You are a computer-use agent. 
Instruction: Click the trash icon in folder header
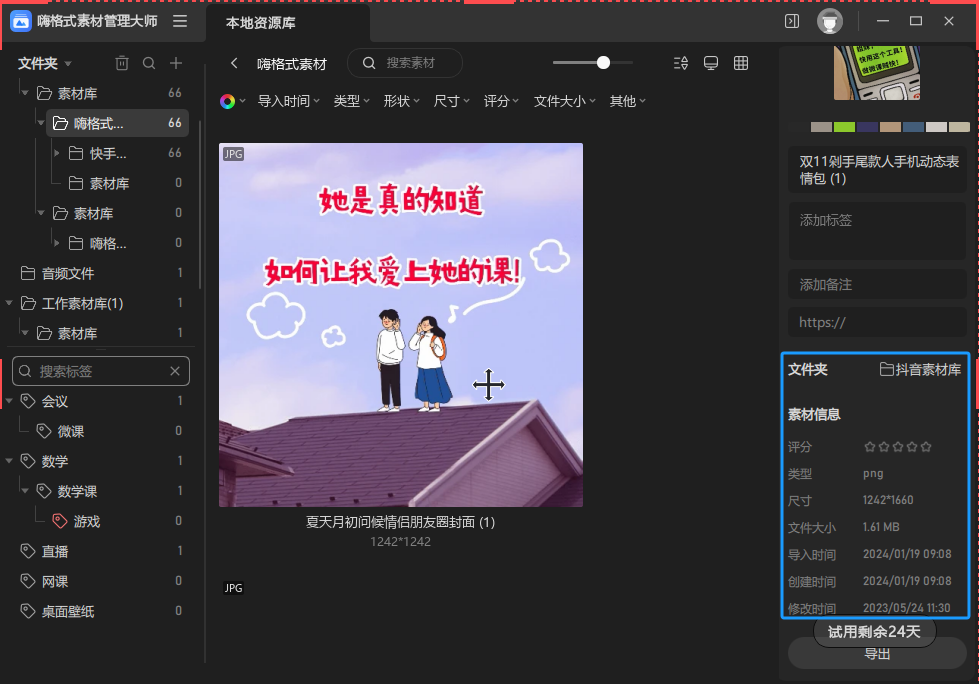tap(122, 63)
